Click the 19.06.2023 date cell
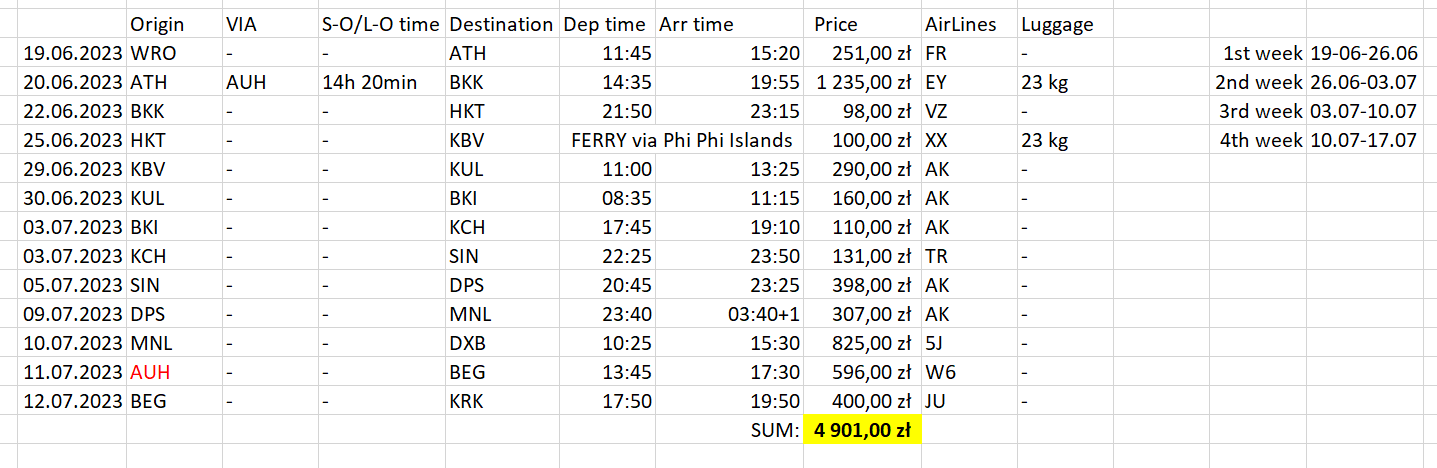 click(72, 53)
